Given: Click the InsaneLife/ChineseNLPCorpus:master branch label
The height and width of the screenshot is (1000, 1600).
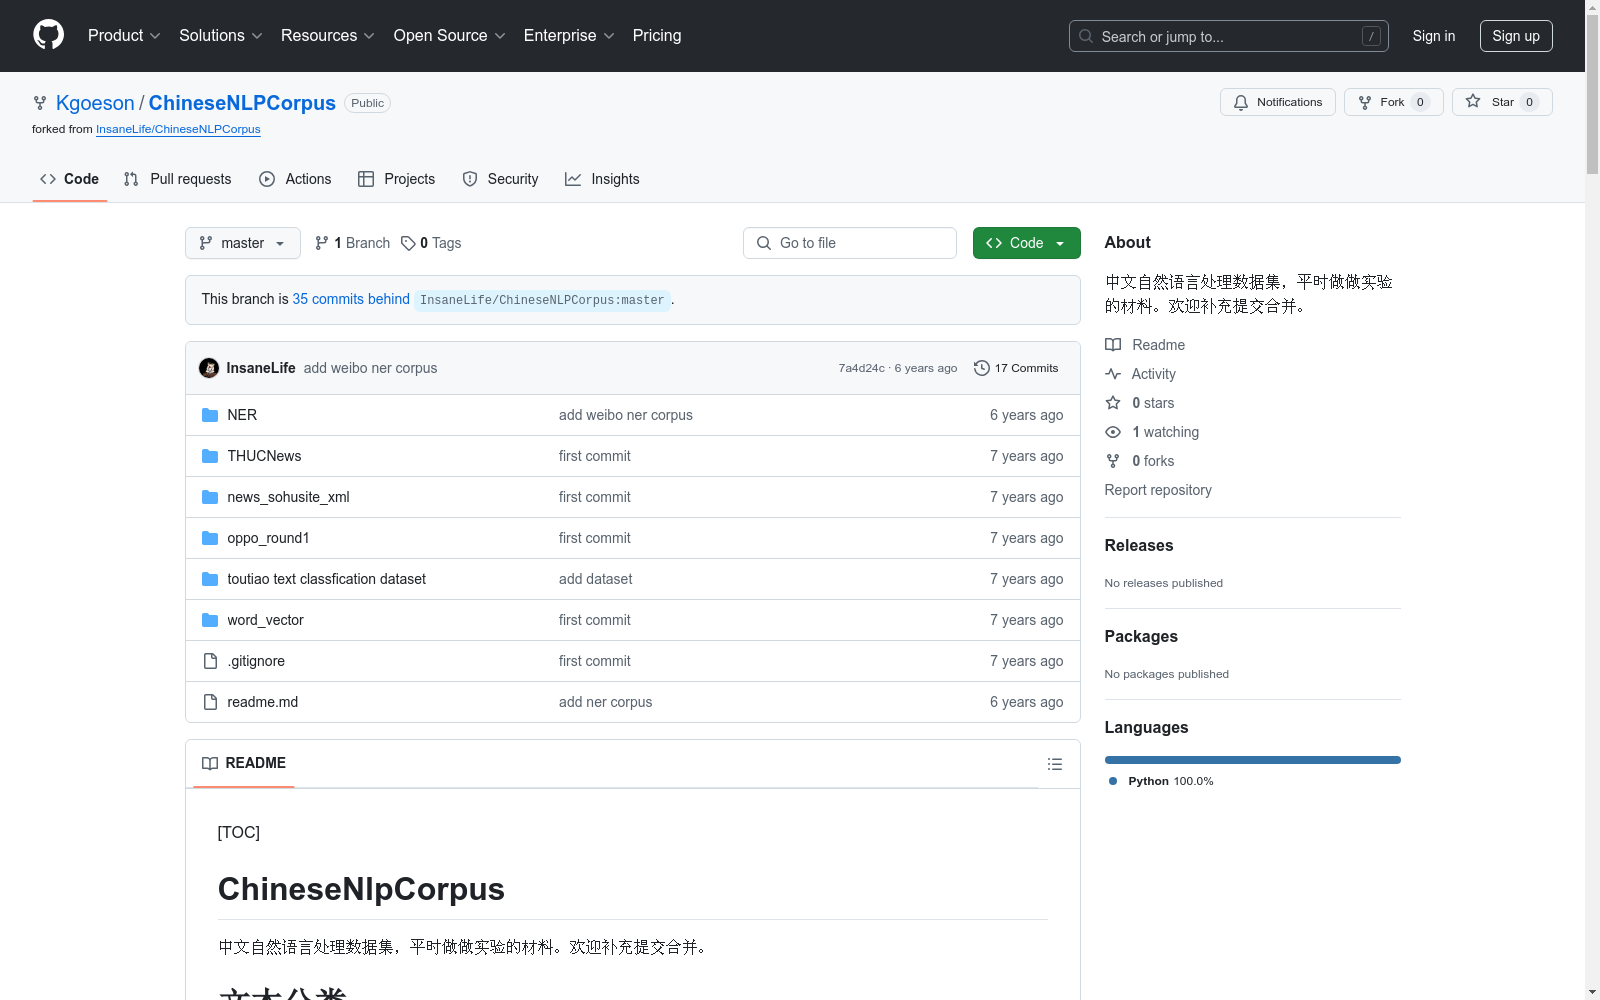Looking at the screenshot, I should pyautogui.click(x=542, y=300).
